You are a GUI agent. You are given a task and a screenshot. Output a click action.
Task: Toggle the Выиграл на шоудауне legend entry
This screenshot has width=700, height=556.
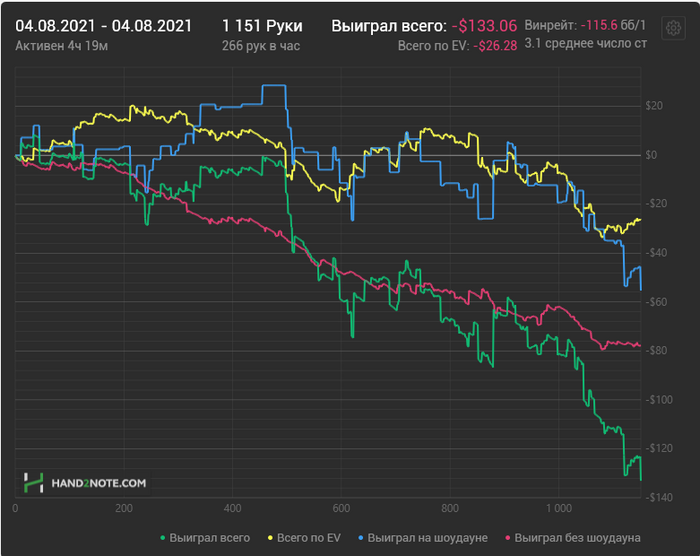click(x=423, y=538)
